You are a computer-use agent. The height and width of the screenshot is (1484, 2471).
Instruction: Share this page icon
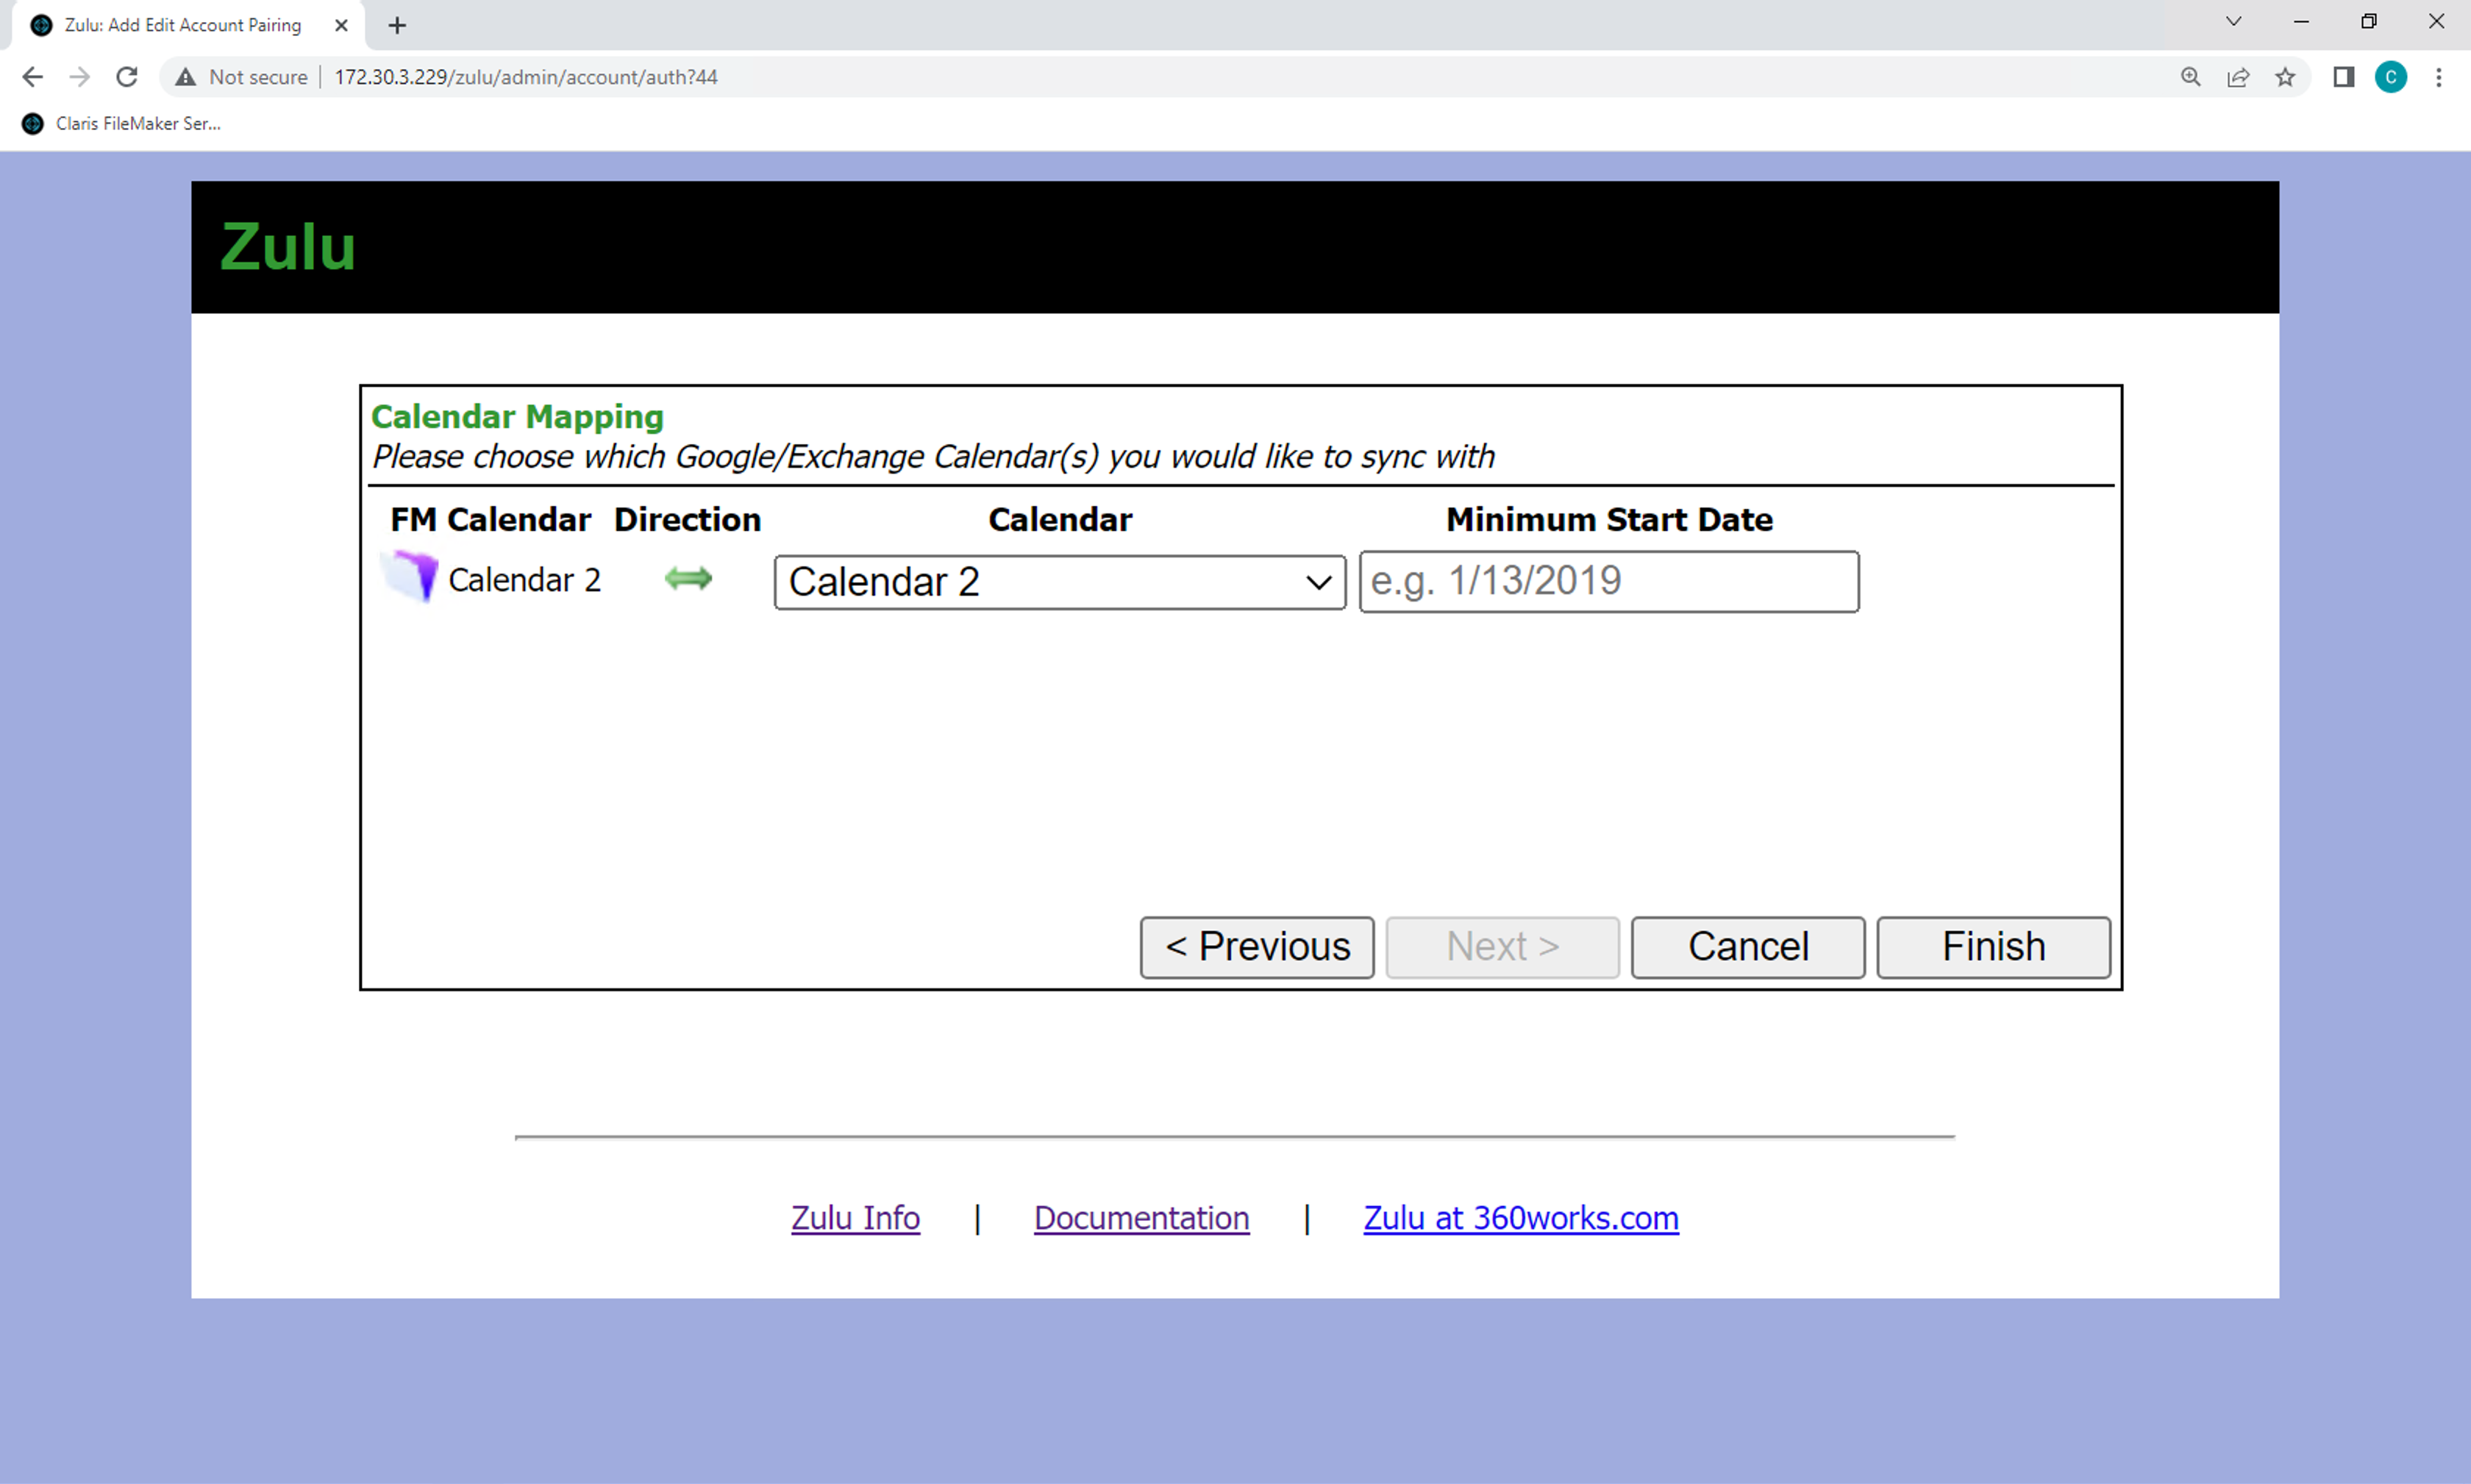[2238, 77]
